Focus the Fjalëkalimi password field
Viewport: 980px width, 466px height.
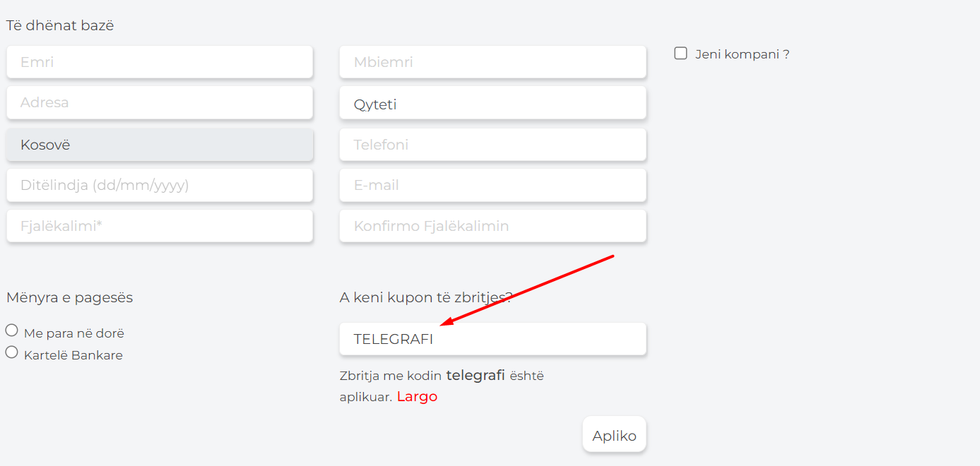[x=159, y=226]
